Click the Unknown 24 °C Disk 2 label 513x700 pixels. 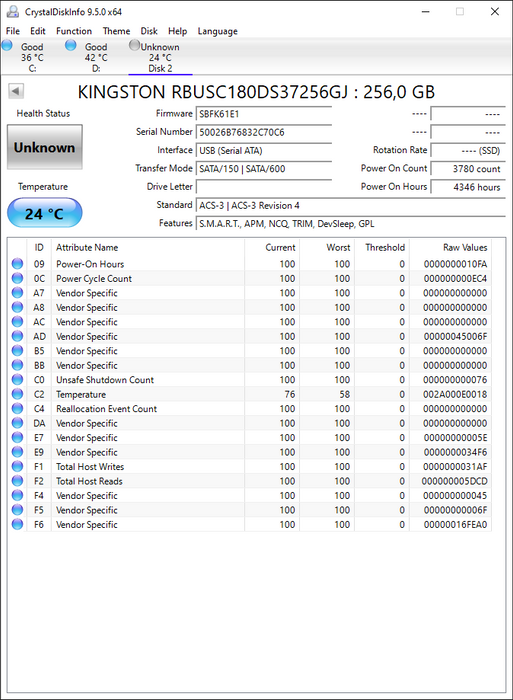[160, 57]
